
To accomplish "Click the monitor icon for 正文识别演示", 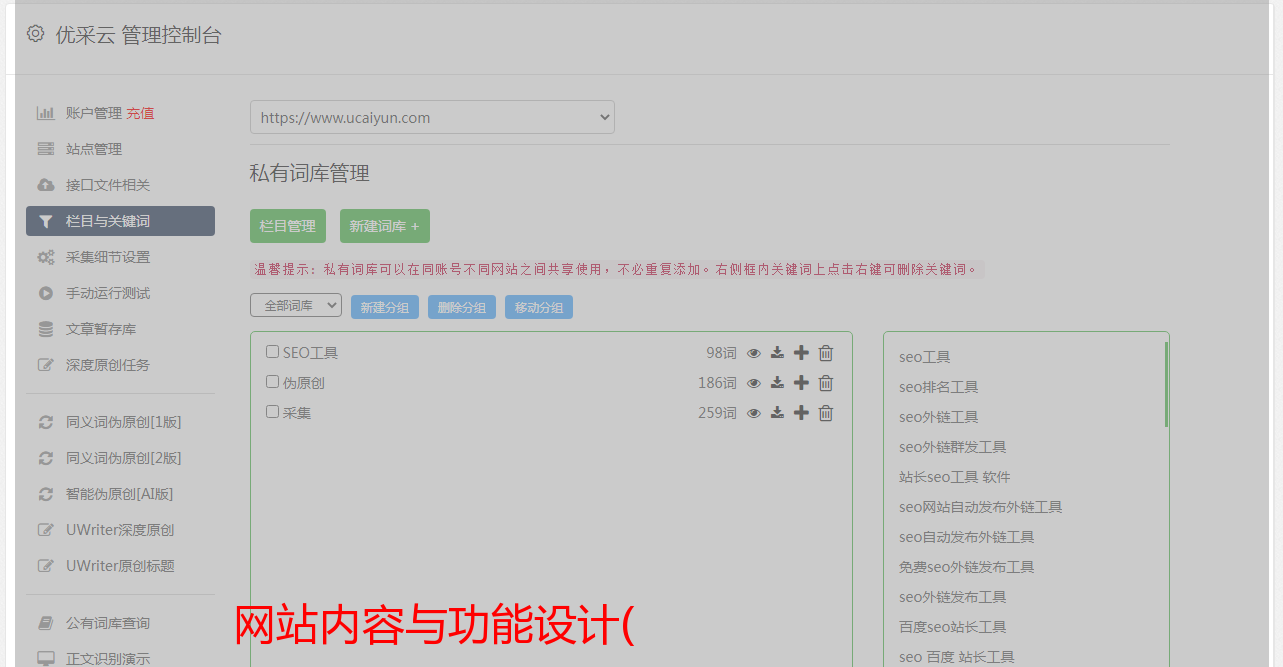I will pyautogui.click(x=45, y=659).
